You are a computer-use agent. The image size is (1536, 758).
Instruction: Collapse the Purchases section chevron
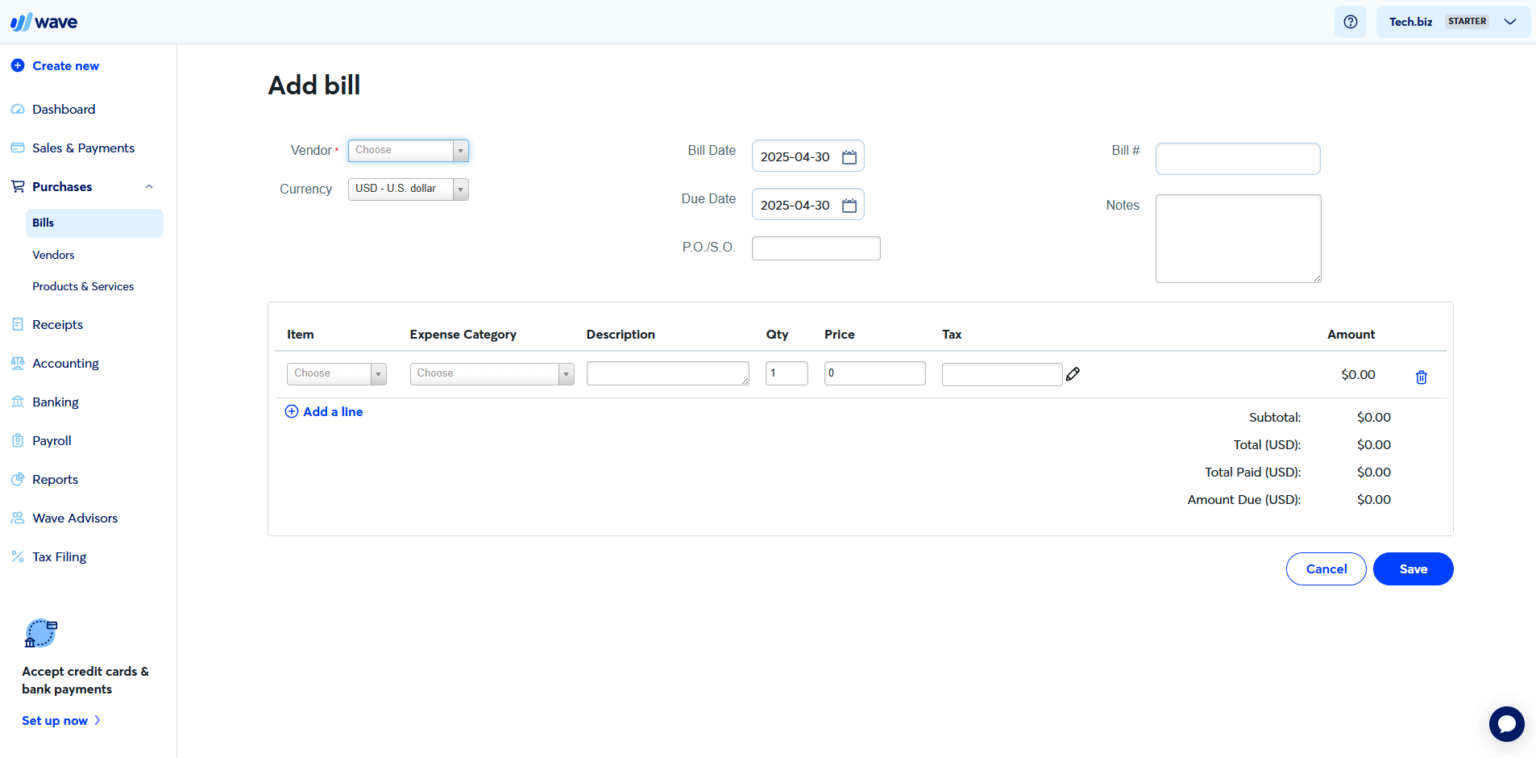click(148, 186)
